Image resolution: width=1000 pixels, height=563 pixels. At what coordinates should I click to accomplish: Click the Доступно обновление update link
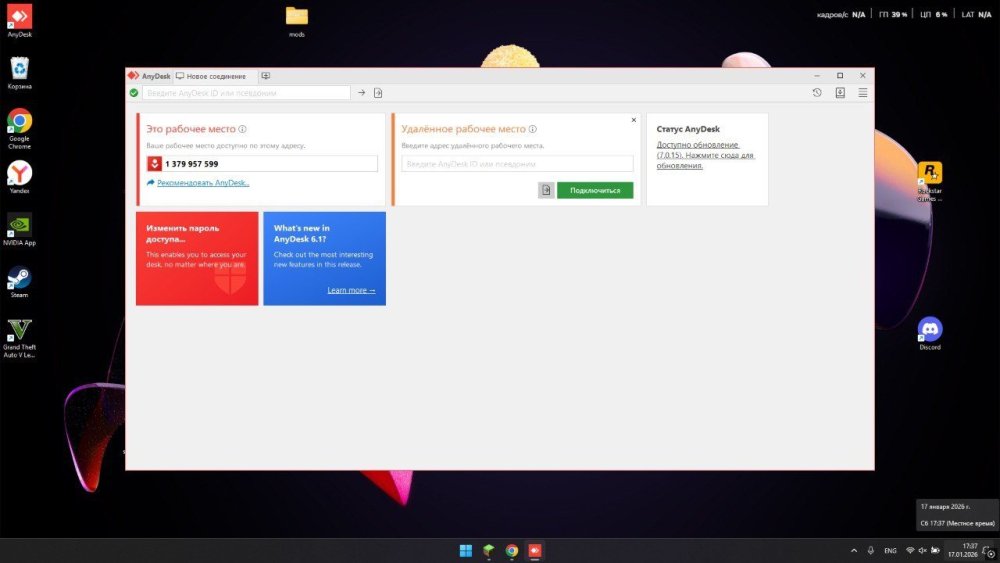click(x=705, y=155)
